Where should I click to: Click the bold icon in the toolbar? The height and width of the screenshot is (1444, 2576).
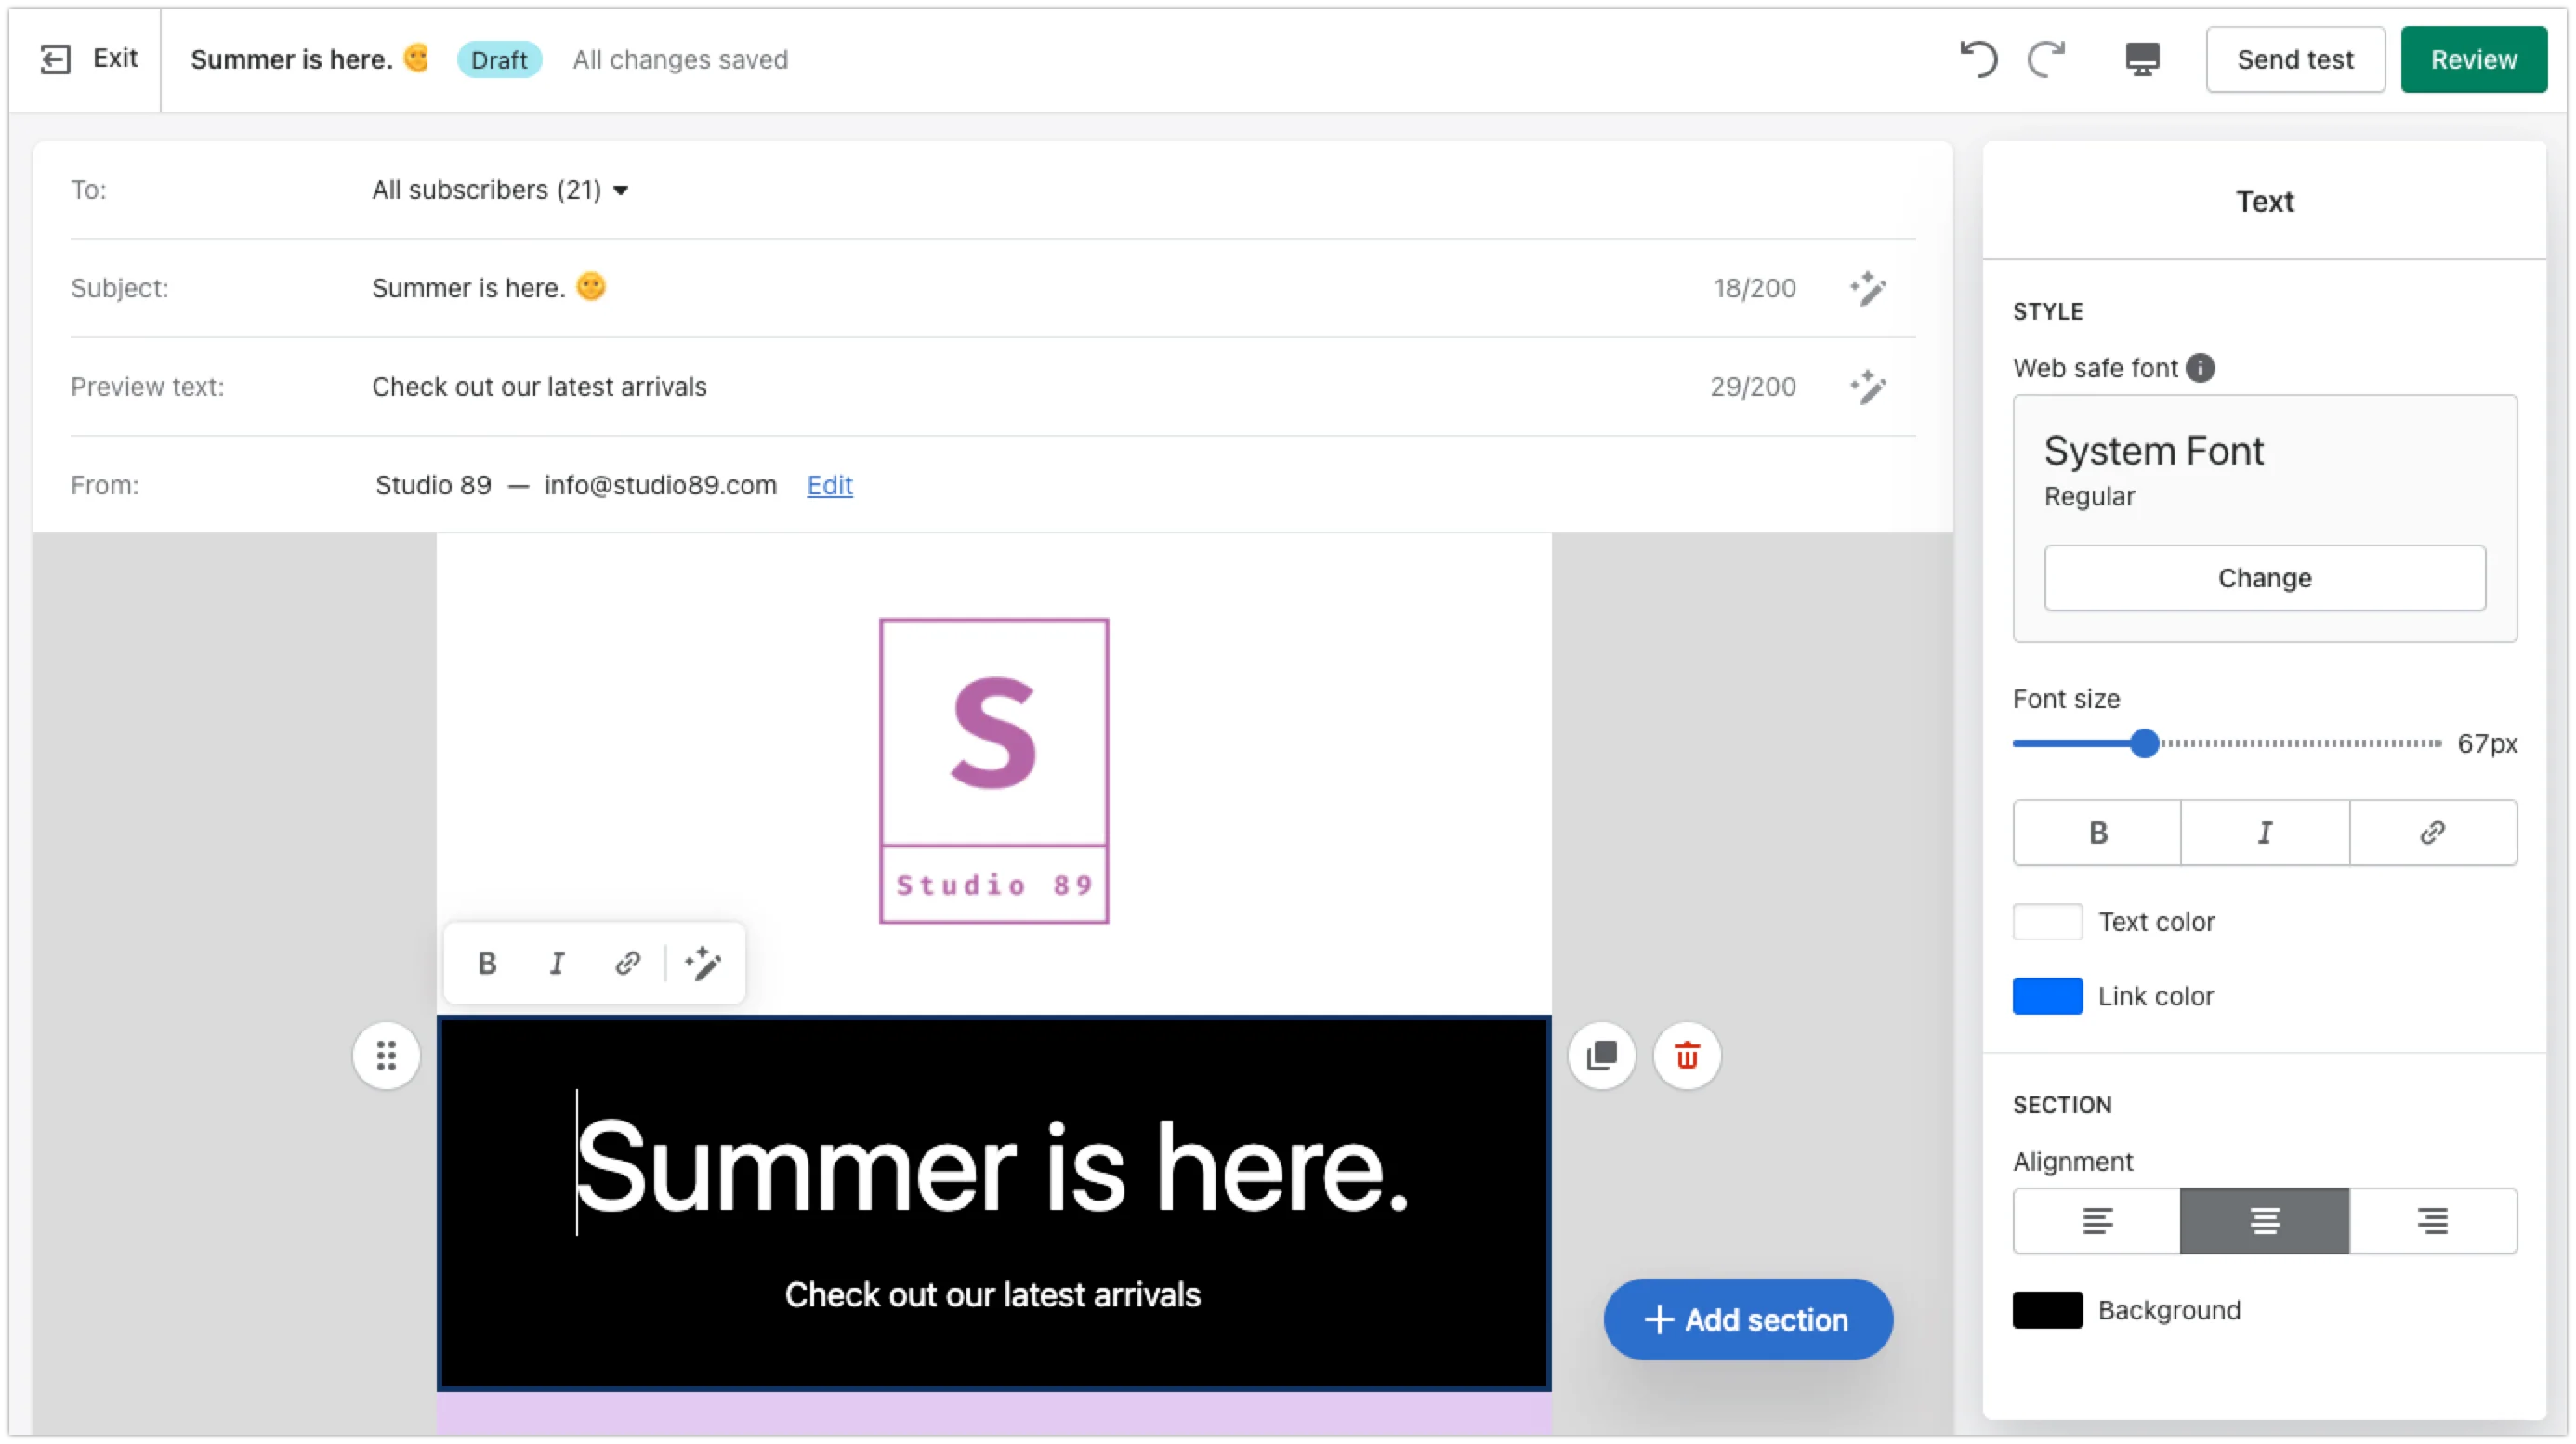coord(488,963)
